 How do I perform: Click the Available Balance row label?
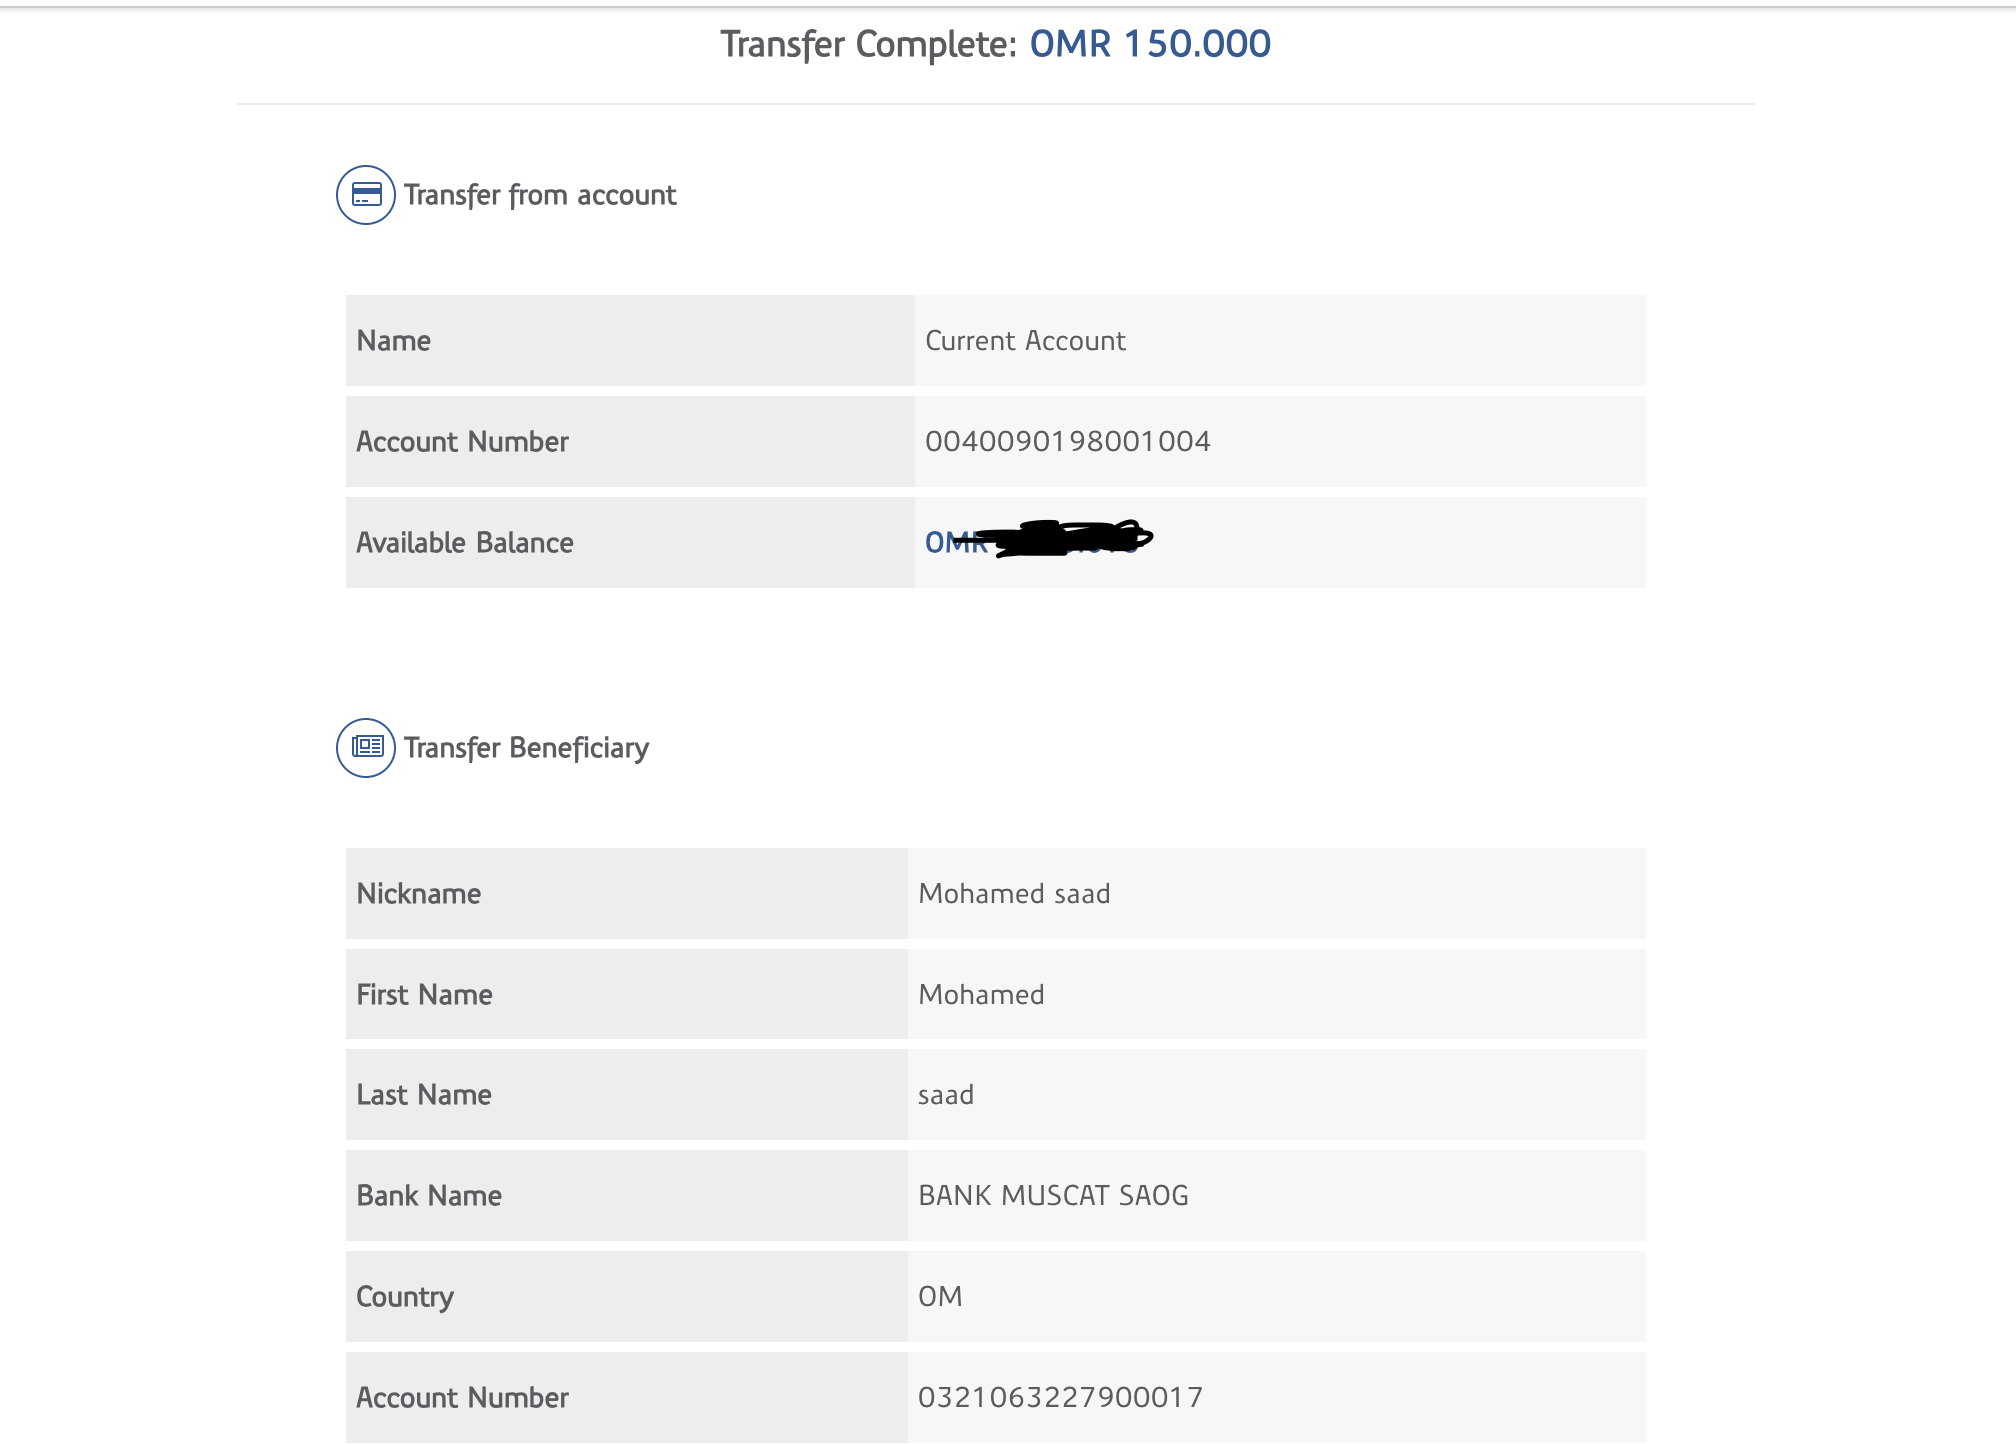click(x=465, y=543)
